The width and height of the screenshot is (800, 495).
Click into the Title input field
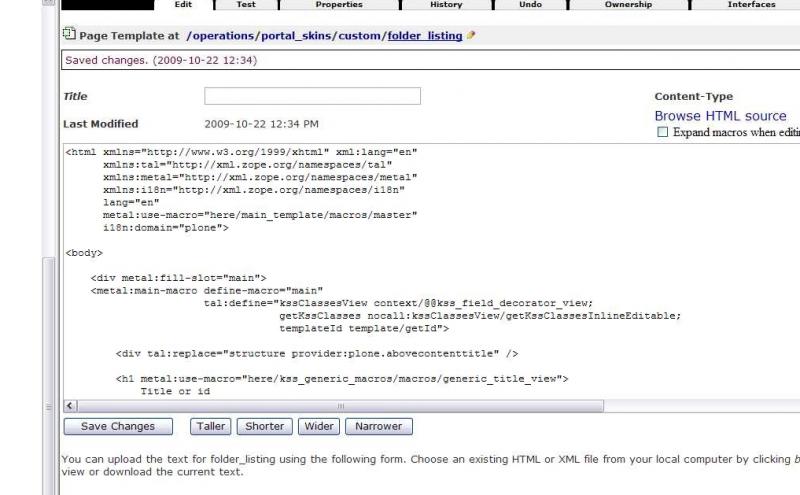(x=312, y=96)
